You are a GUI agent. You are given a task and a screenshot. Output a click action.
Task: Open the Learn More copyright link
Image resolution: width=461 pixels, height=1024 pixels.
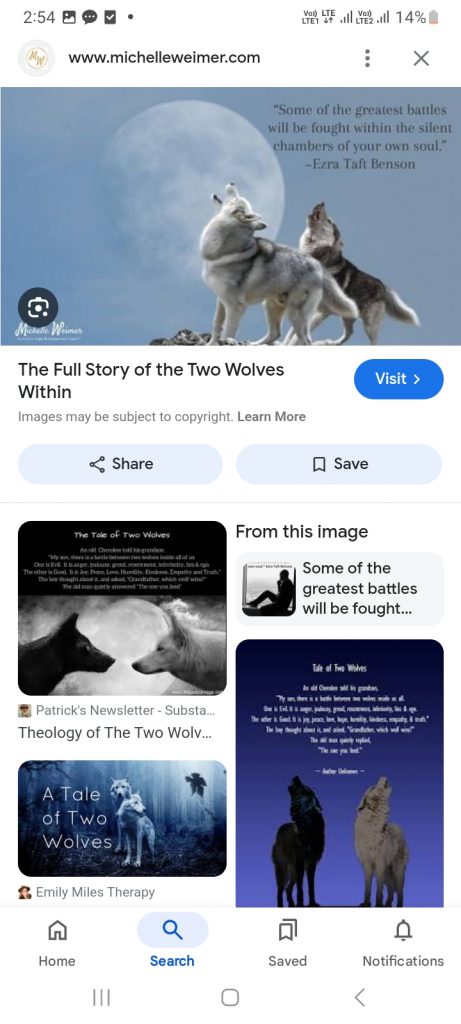(x=271, y=417)
